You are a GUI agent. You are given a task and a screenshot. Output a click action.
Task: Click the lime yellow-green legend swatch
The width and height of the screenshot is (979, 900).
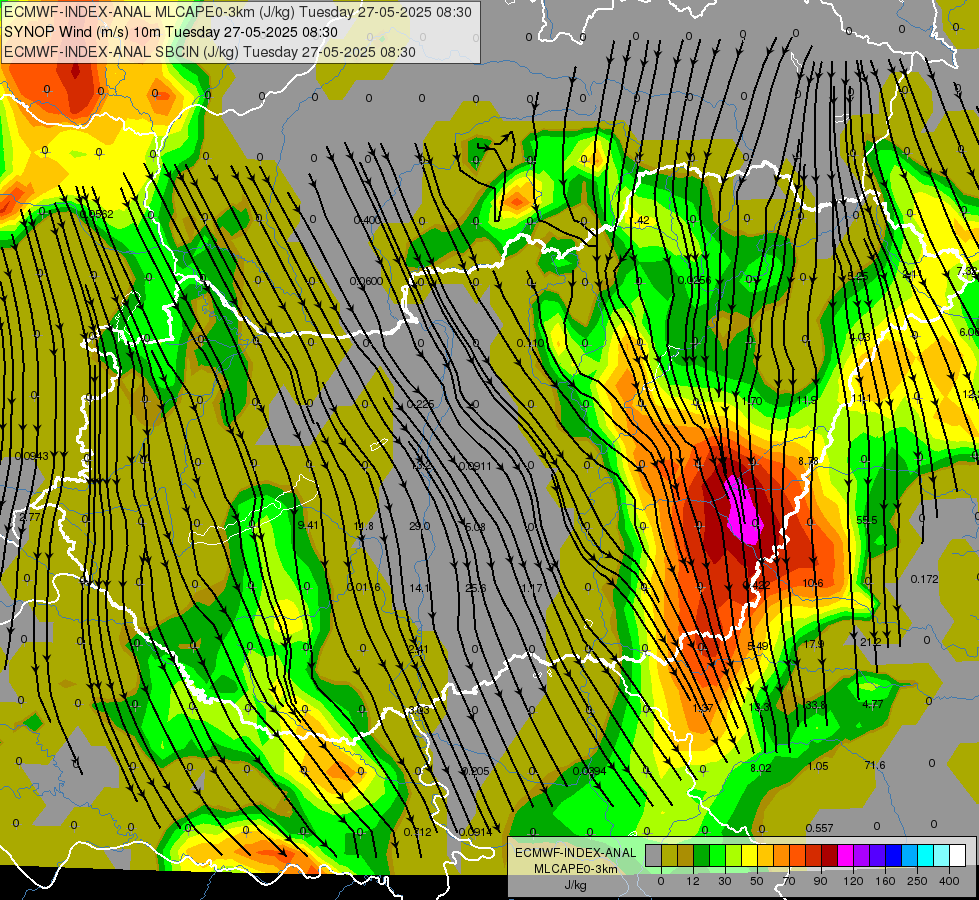click(x=734, y=855)
